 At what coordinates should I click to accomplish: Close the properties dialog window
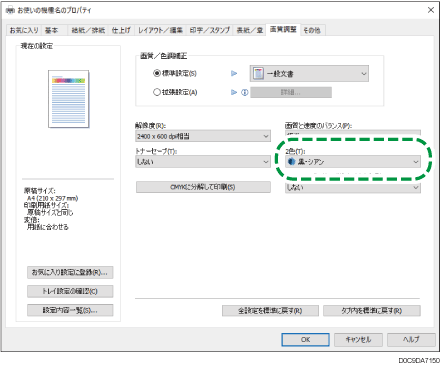coord(431,10)
